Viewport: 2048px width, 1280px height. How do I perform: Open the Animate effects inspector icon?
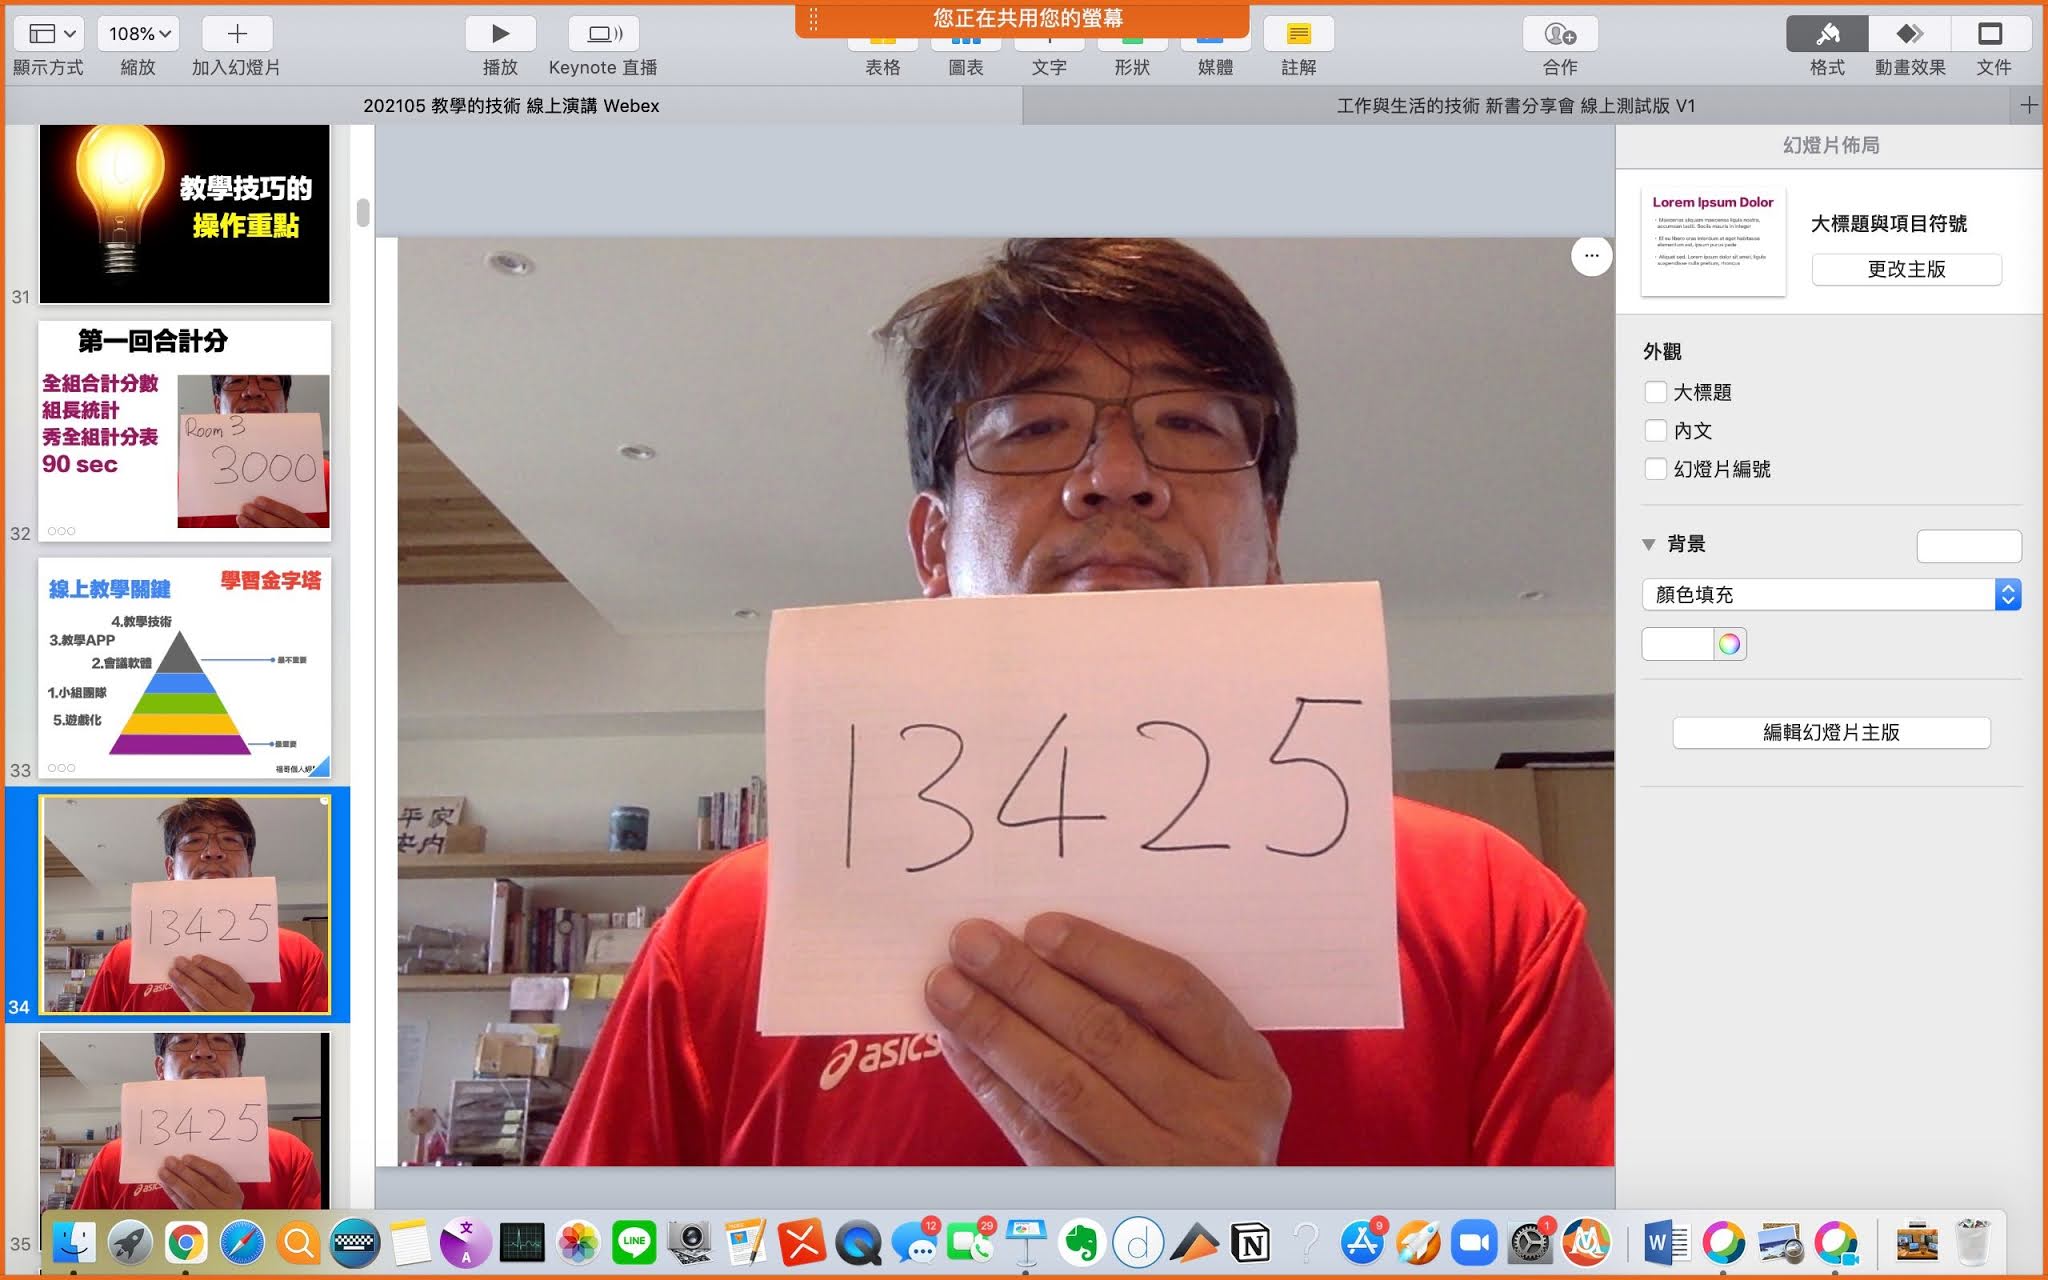tap(1909, 34)
